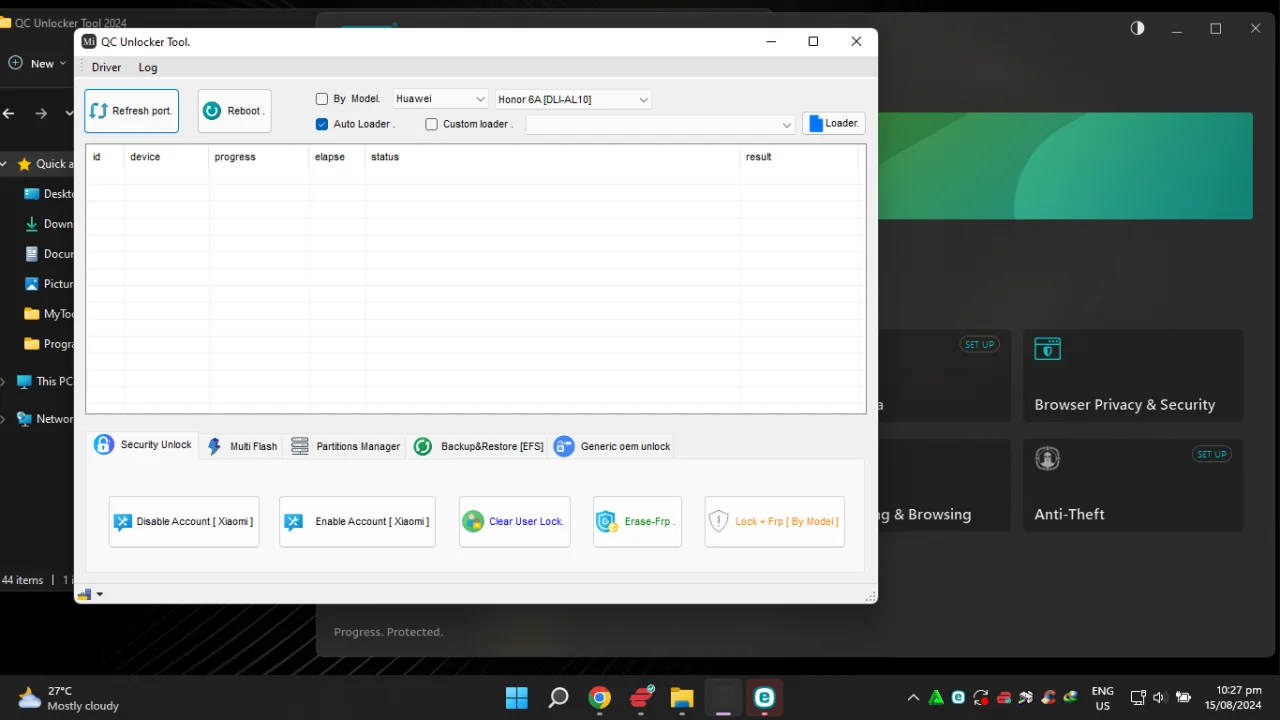Switch to the Partitions Manager tab

(x=346, y=446)
